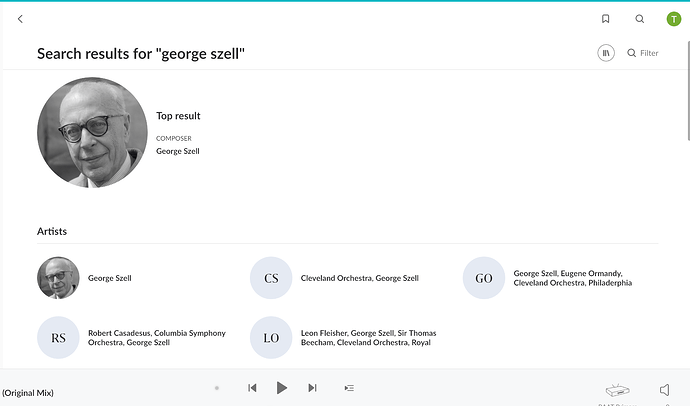This screenshot has height=406, width=690.
Task: Open Leon Fleisher, George Szell artist entry
Action: click(x=368, y=338)
